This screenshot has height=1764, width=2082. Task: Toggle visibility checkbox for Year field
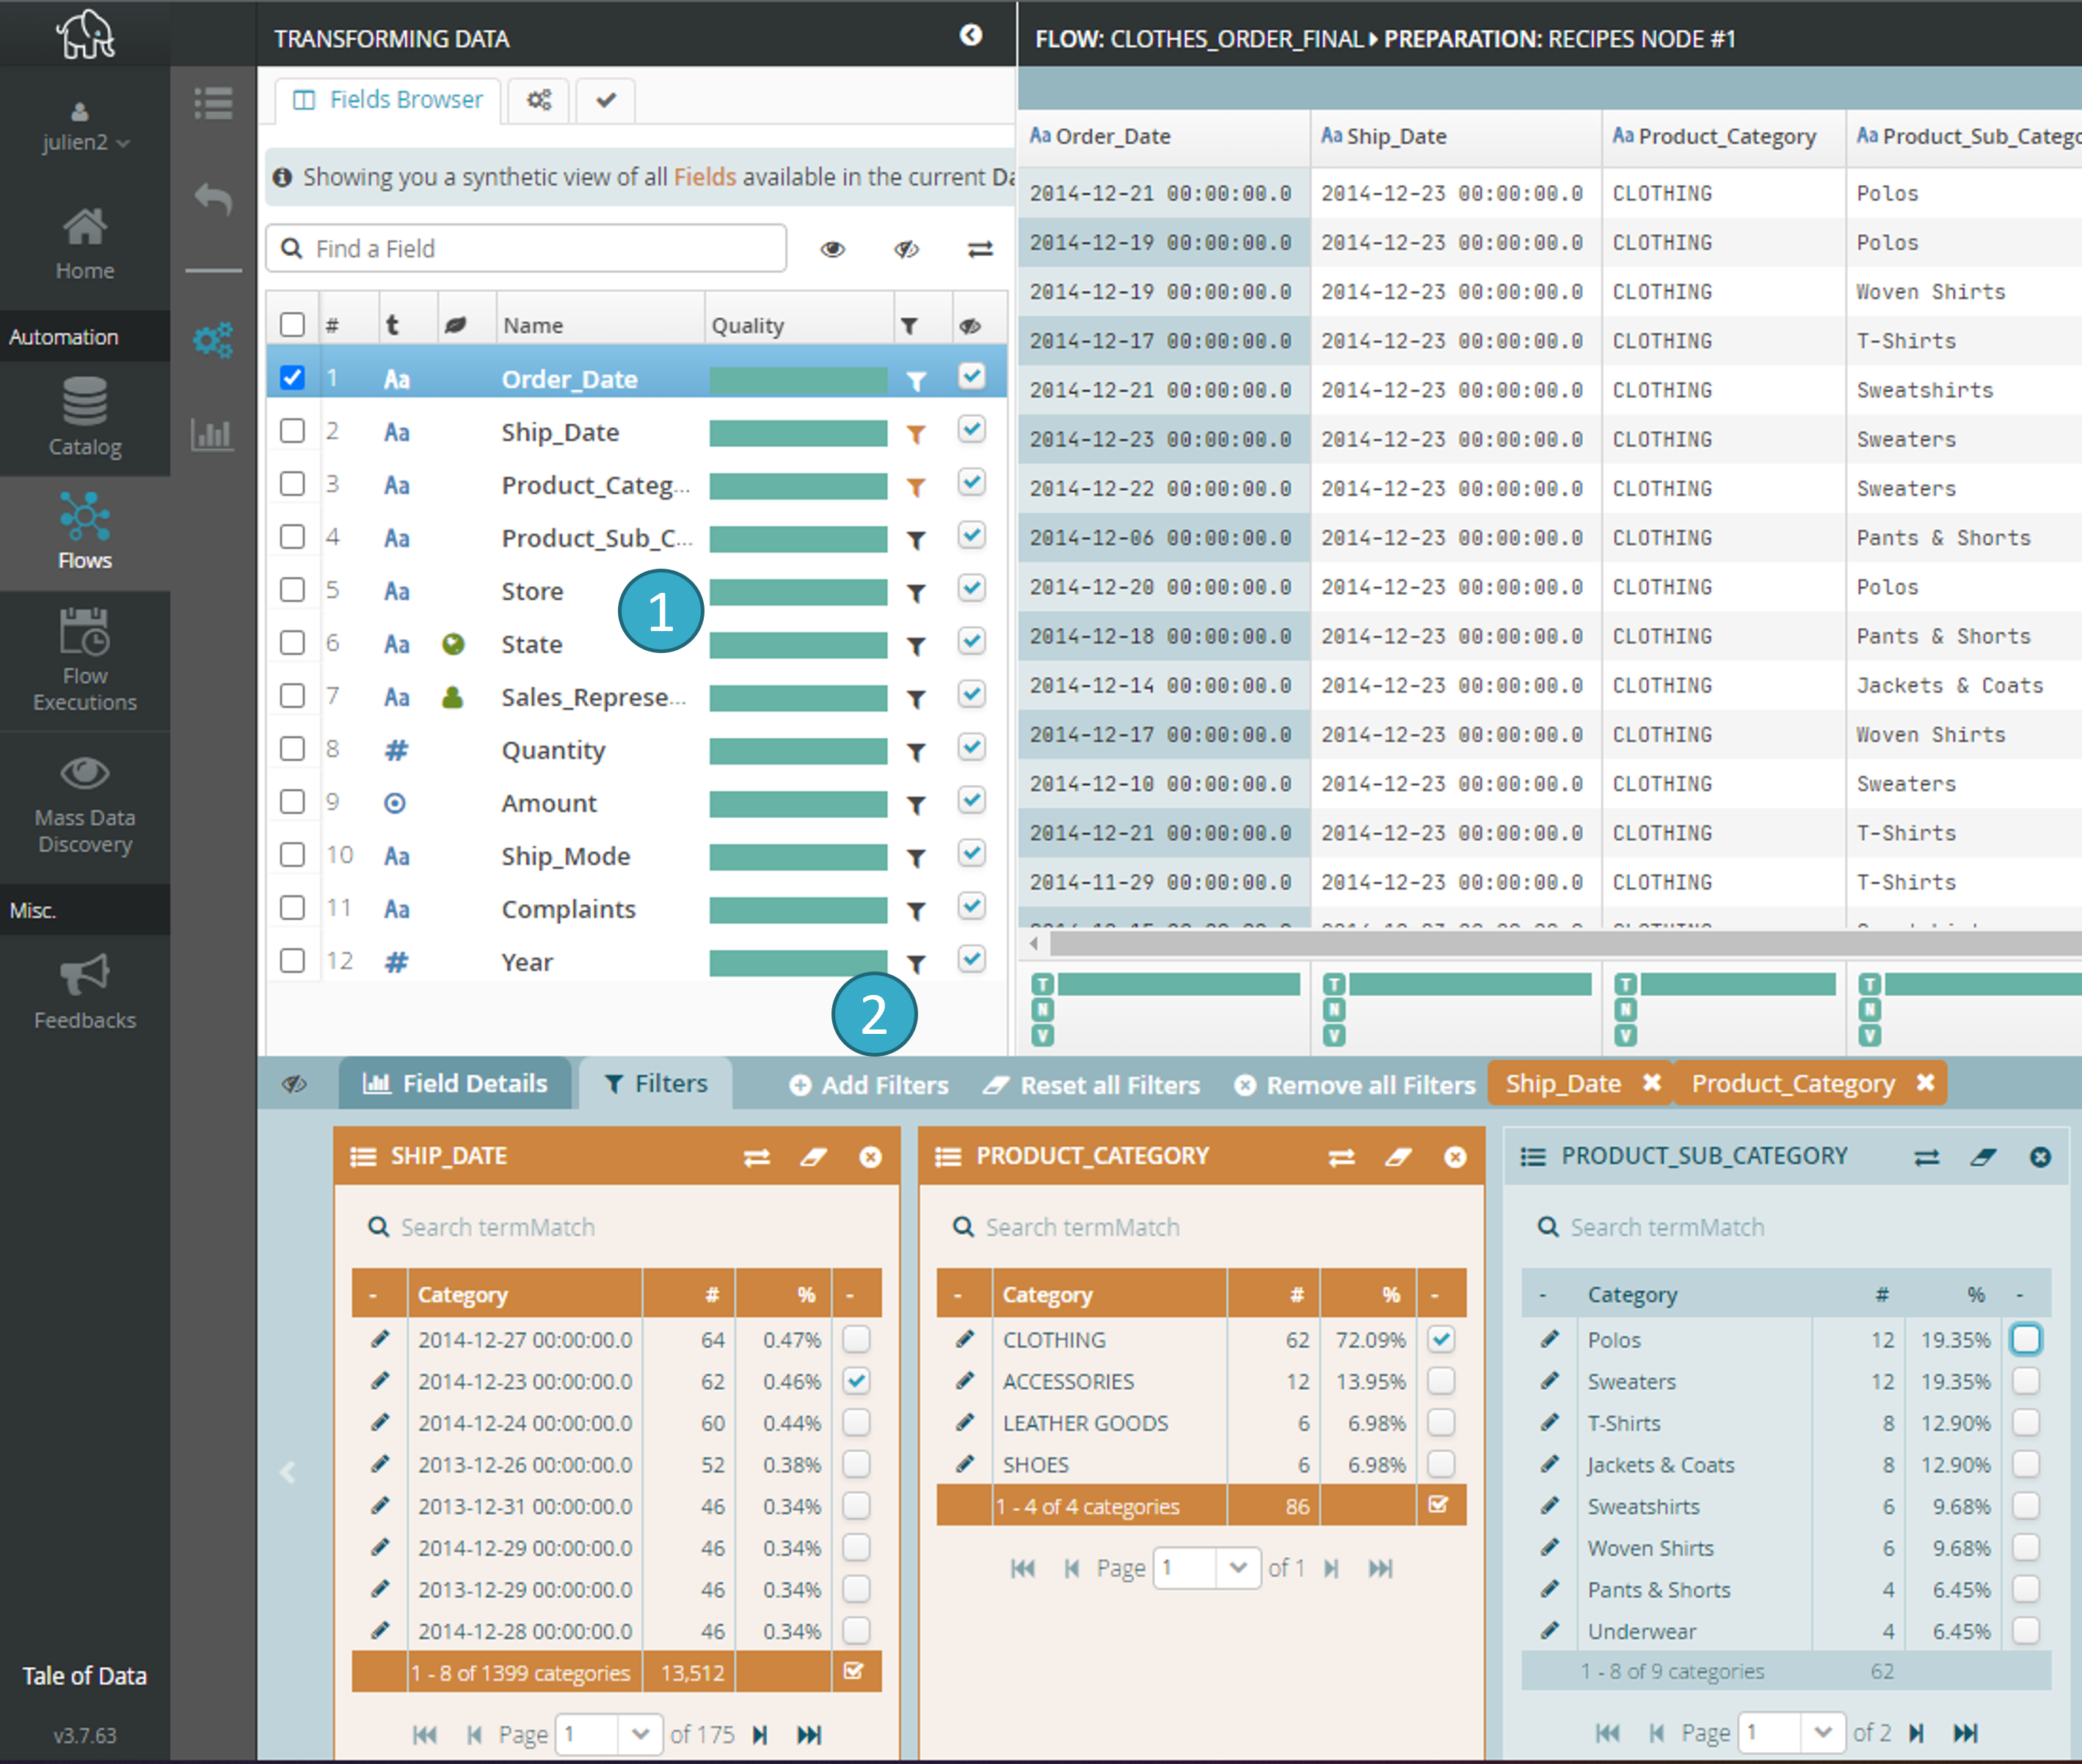(x=971, y=959)
